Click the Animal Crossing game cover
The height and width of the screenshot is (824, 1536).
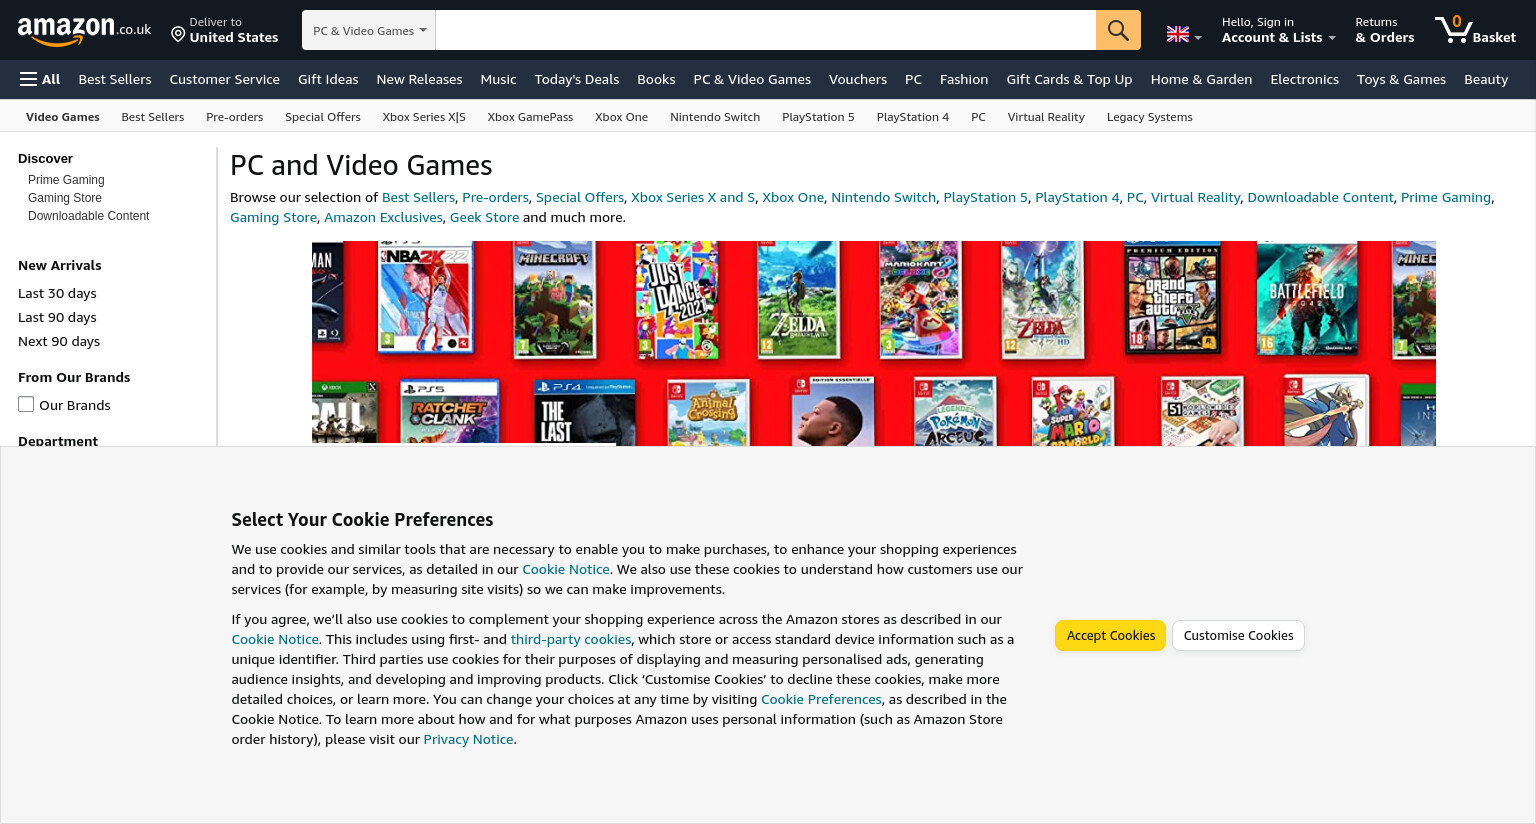coord(708,412)
